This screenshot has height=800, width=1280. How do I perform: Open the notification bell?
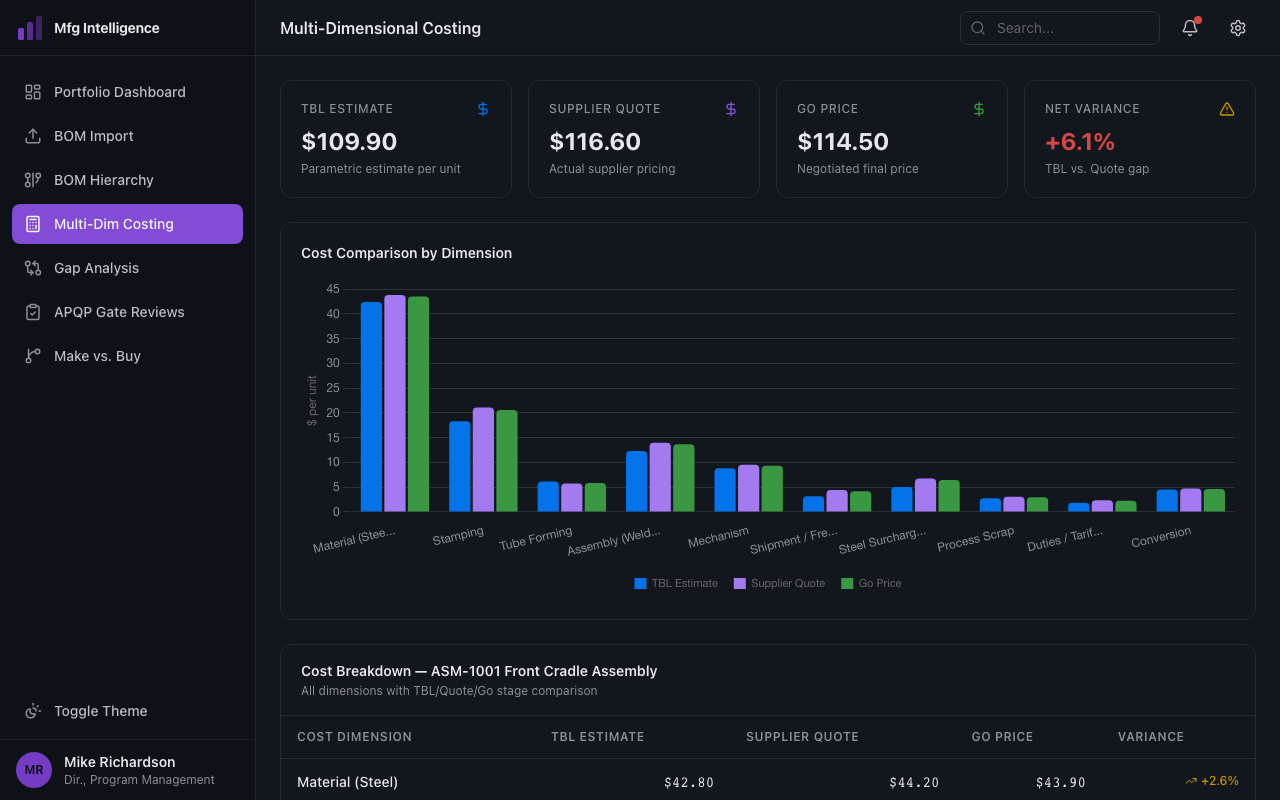(x=1189, y=28)
